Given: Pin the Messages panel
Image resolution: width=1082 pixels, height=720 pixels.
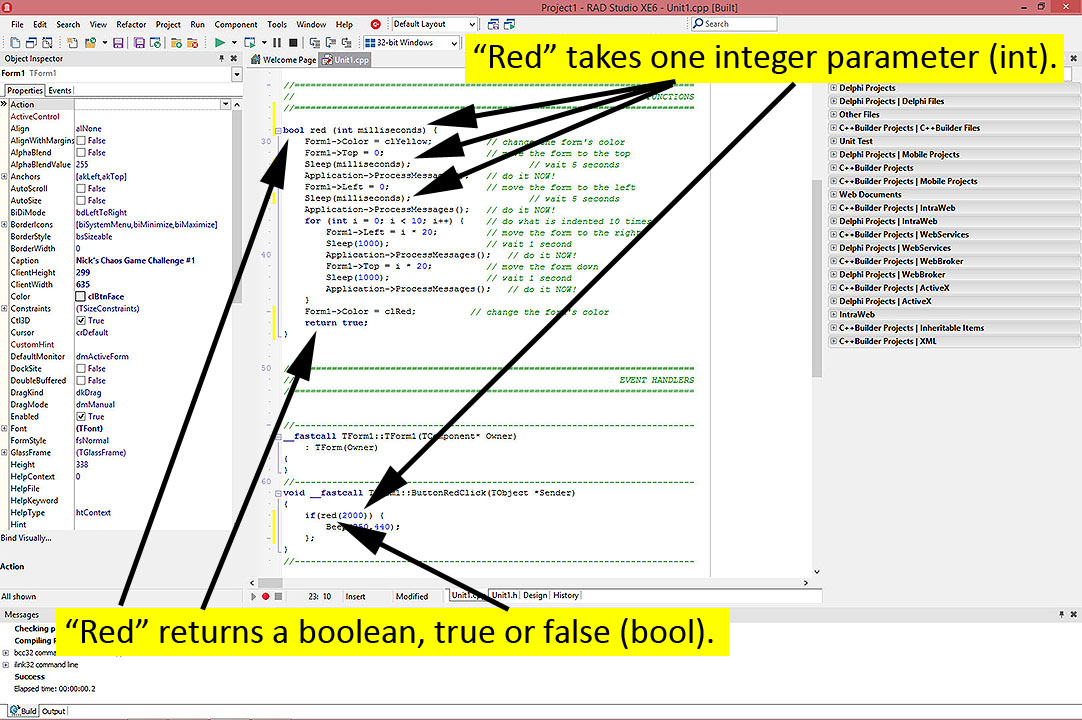Looking at the screenshot, I should pyautogui.click(x=1061, y=614).
